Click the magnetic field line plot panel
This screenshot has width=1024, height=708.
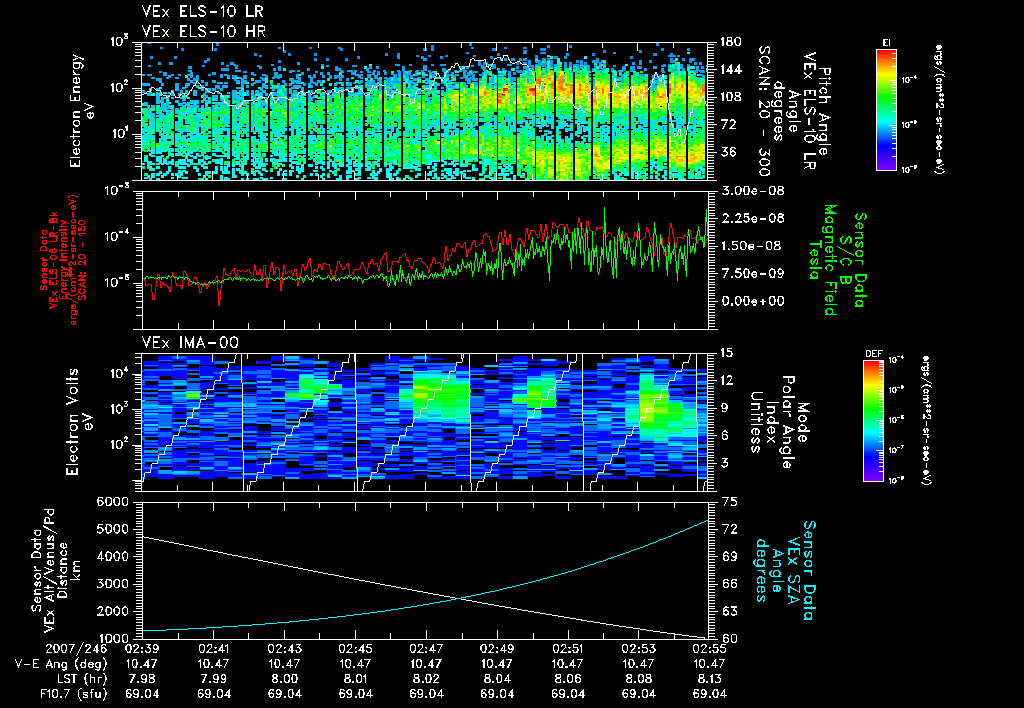click(424, 260)
